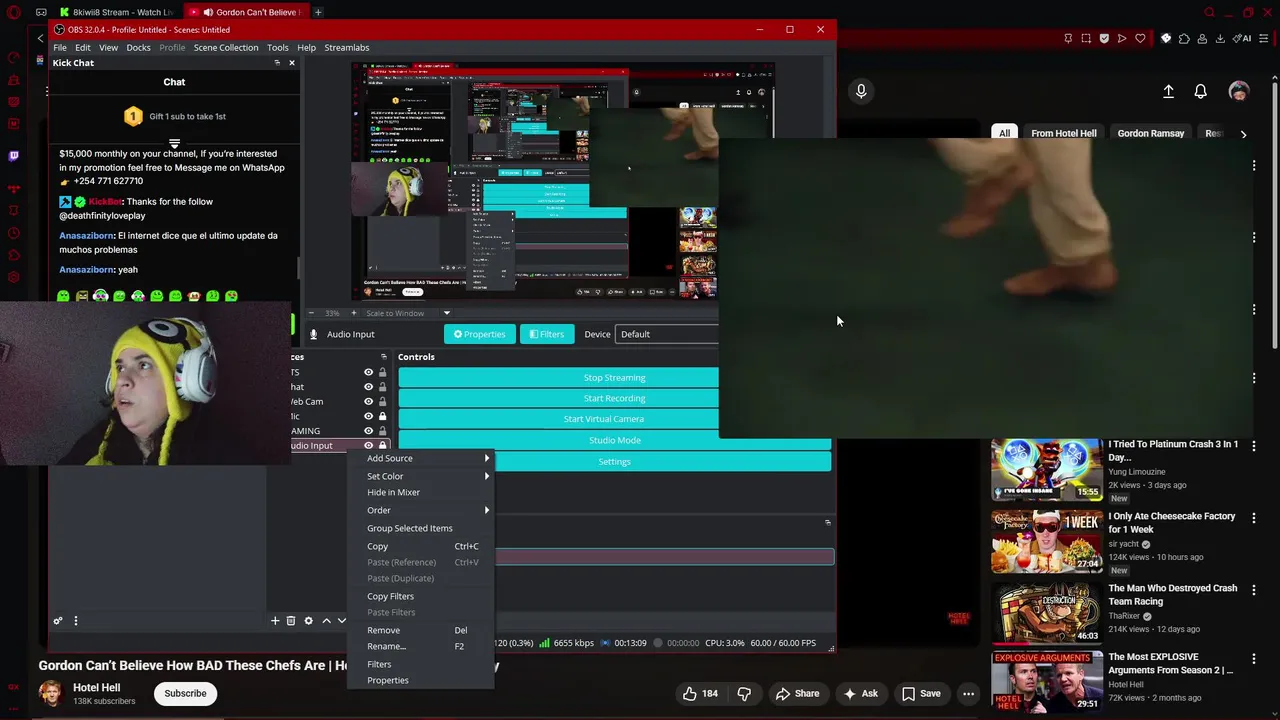Switch to the 8kiwii8 Stream browser tab
This screenshot has height=720, width=1280.
point(119,12)
